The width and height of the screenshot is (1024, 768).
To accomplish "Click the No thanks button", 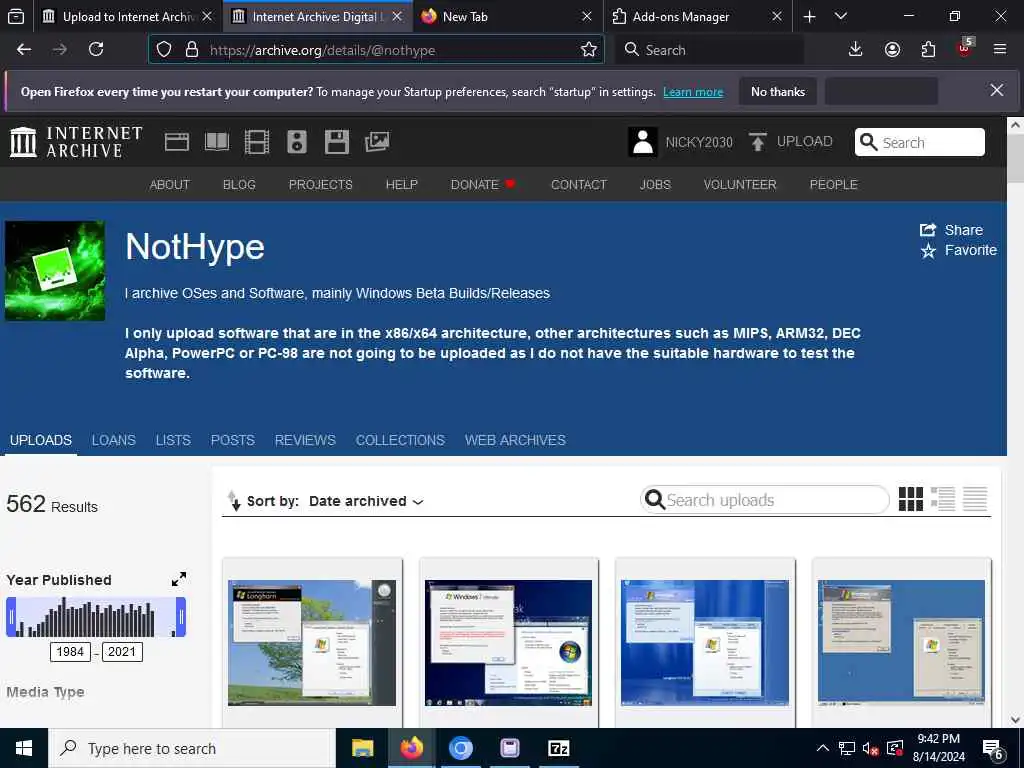I will point(778,91).
